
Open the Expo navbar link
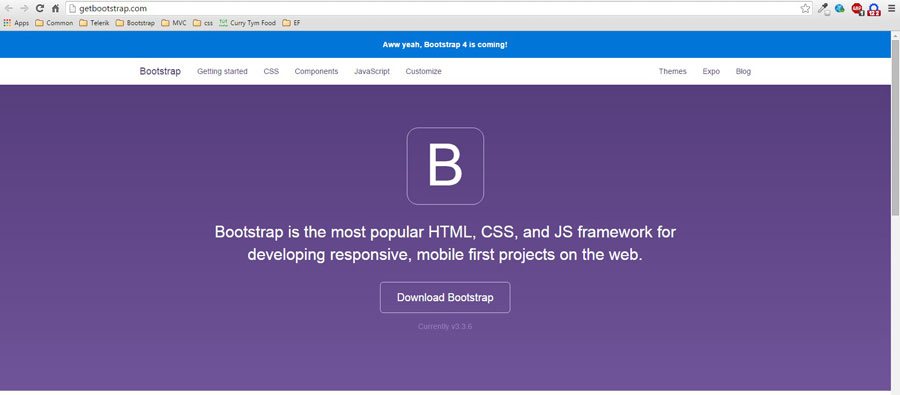tap(711, 71)
